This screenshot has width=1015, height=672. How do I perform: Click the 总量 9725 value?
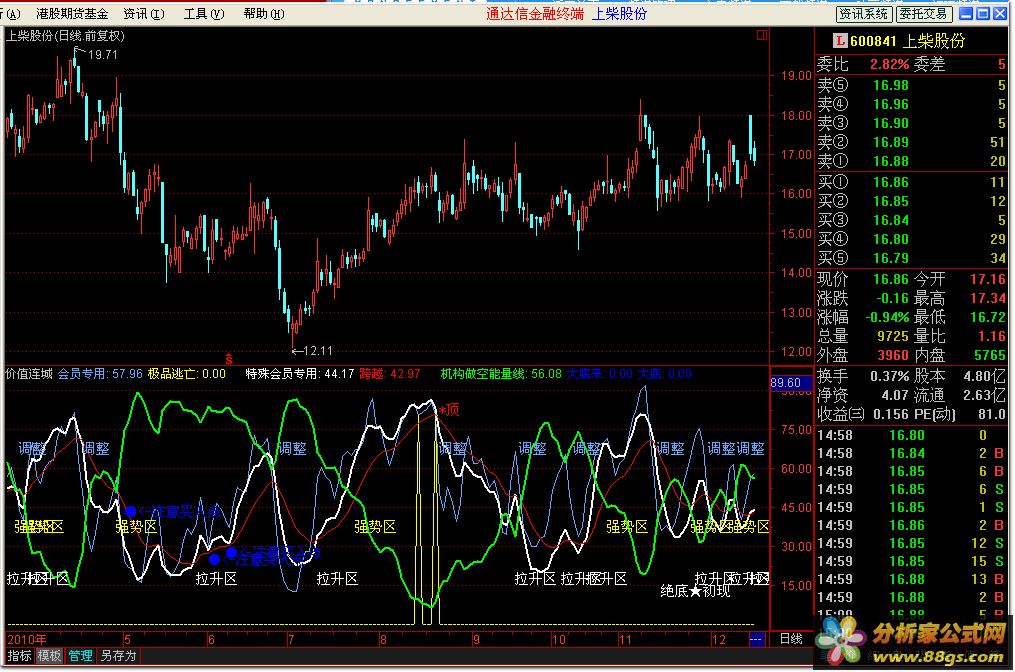893,336
